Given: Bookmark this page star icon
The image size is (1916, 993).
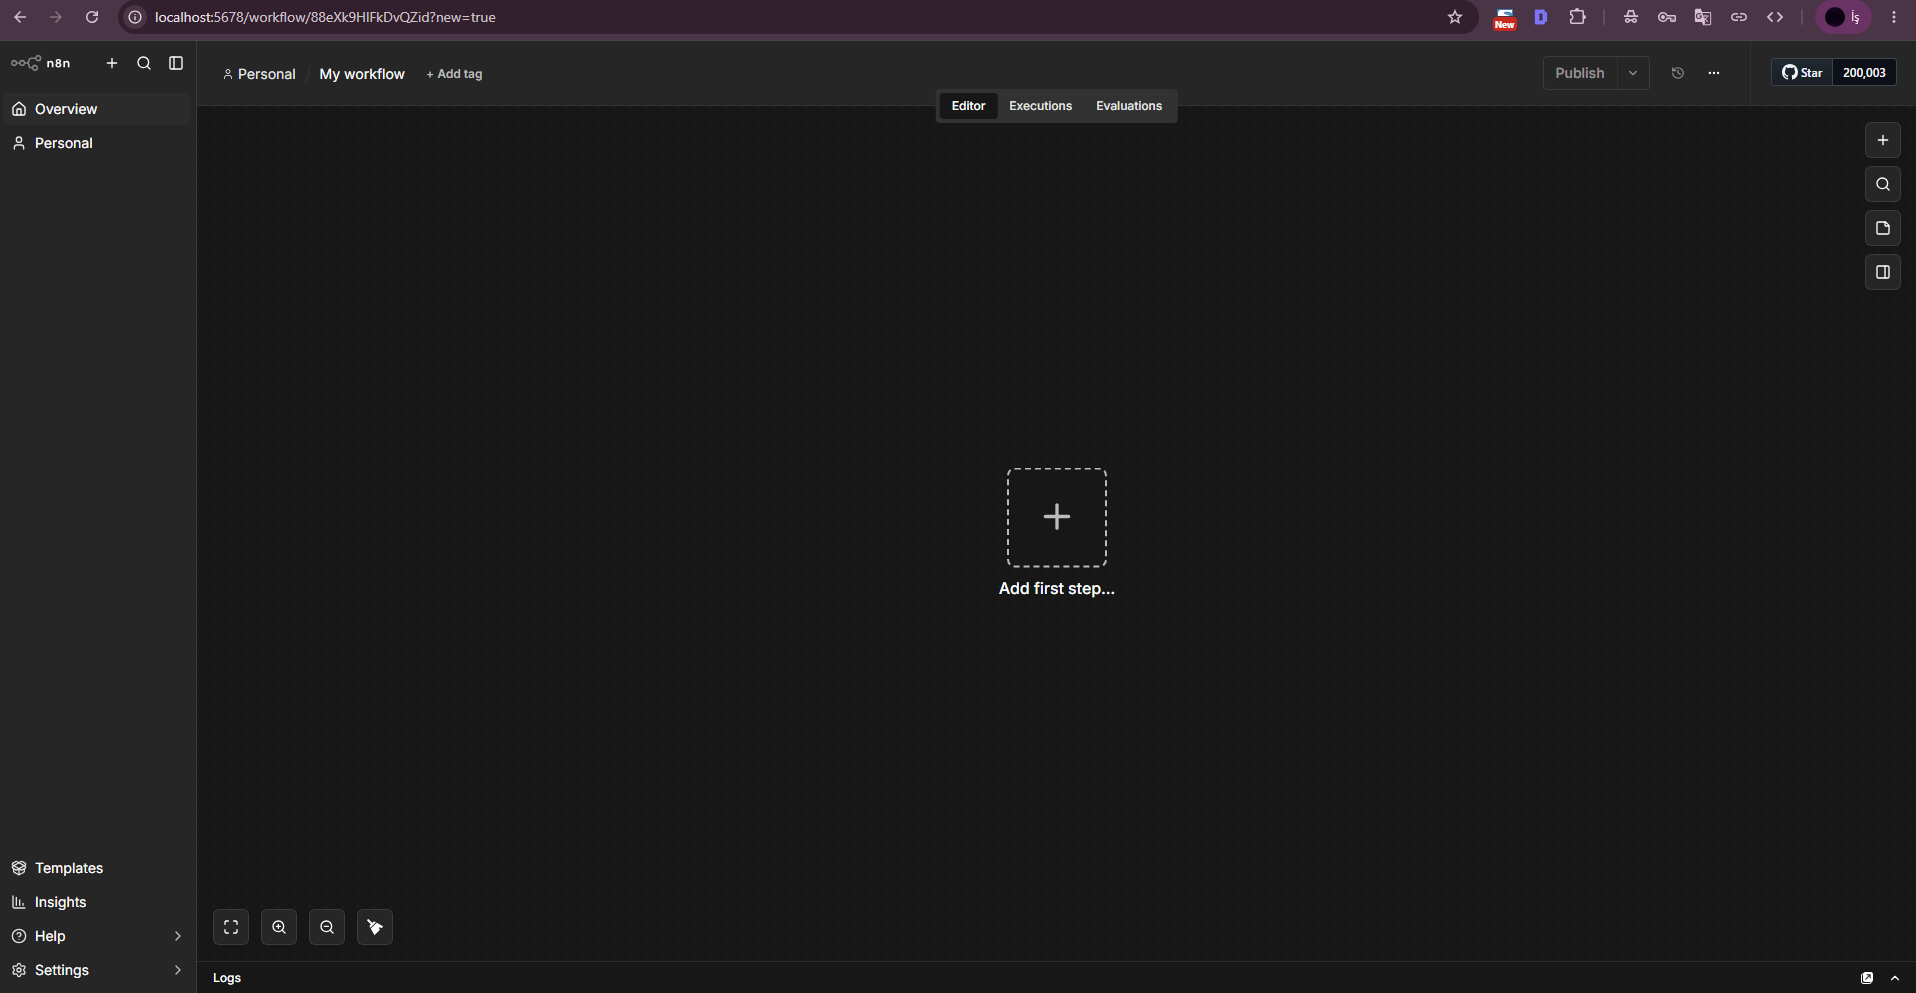Looking at the screenshot, I should (1455, 17).
